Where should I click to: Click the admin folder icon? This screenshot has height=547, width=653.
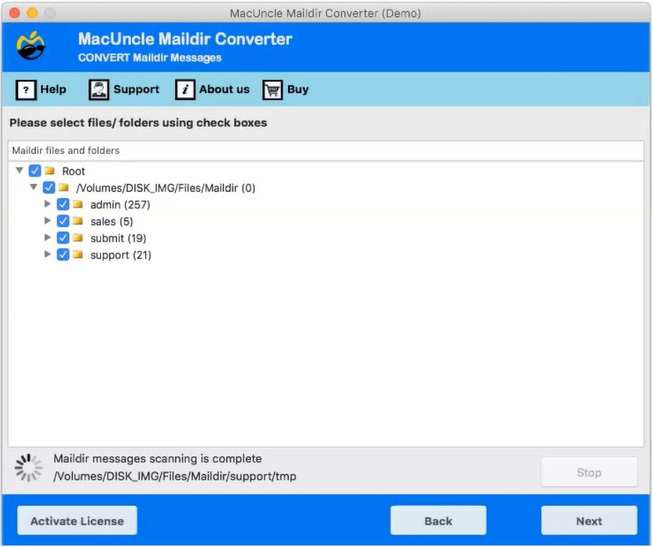pos(78,204)
